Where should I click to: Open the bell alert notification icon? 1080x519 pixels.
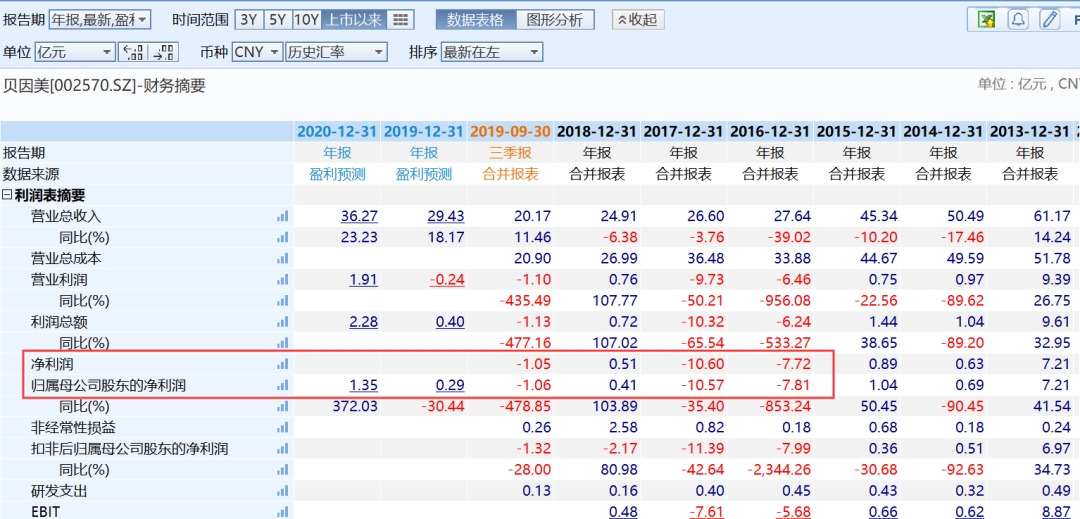pos(1018,20)
